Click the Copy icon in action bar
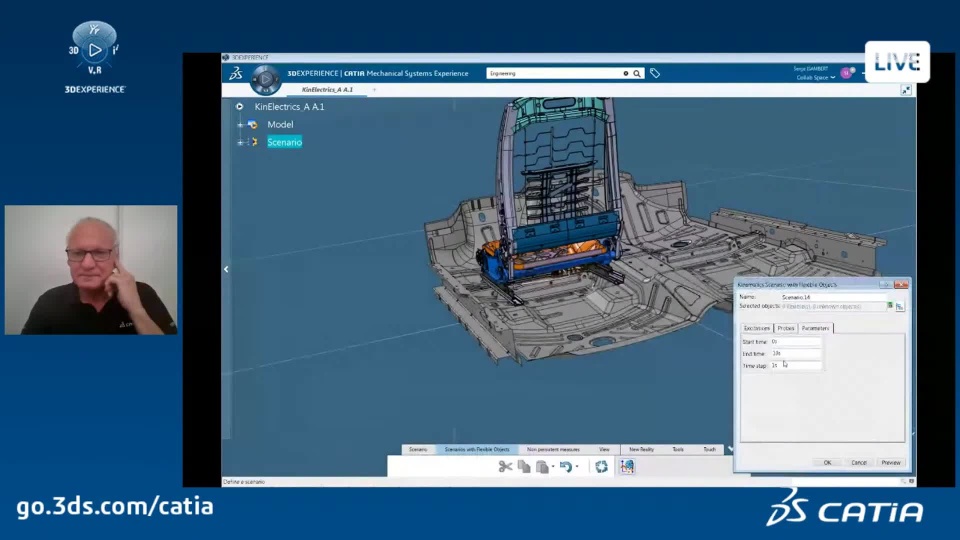 click(x=524, y=467)
